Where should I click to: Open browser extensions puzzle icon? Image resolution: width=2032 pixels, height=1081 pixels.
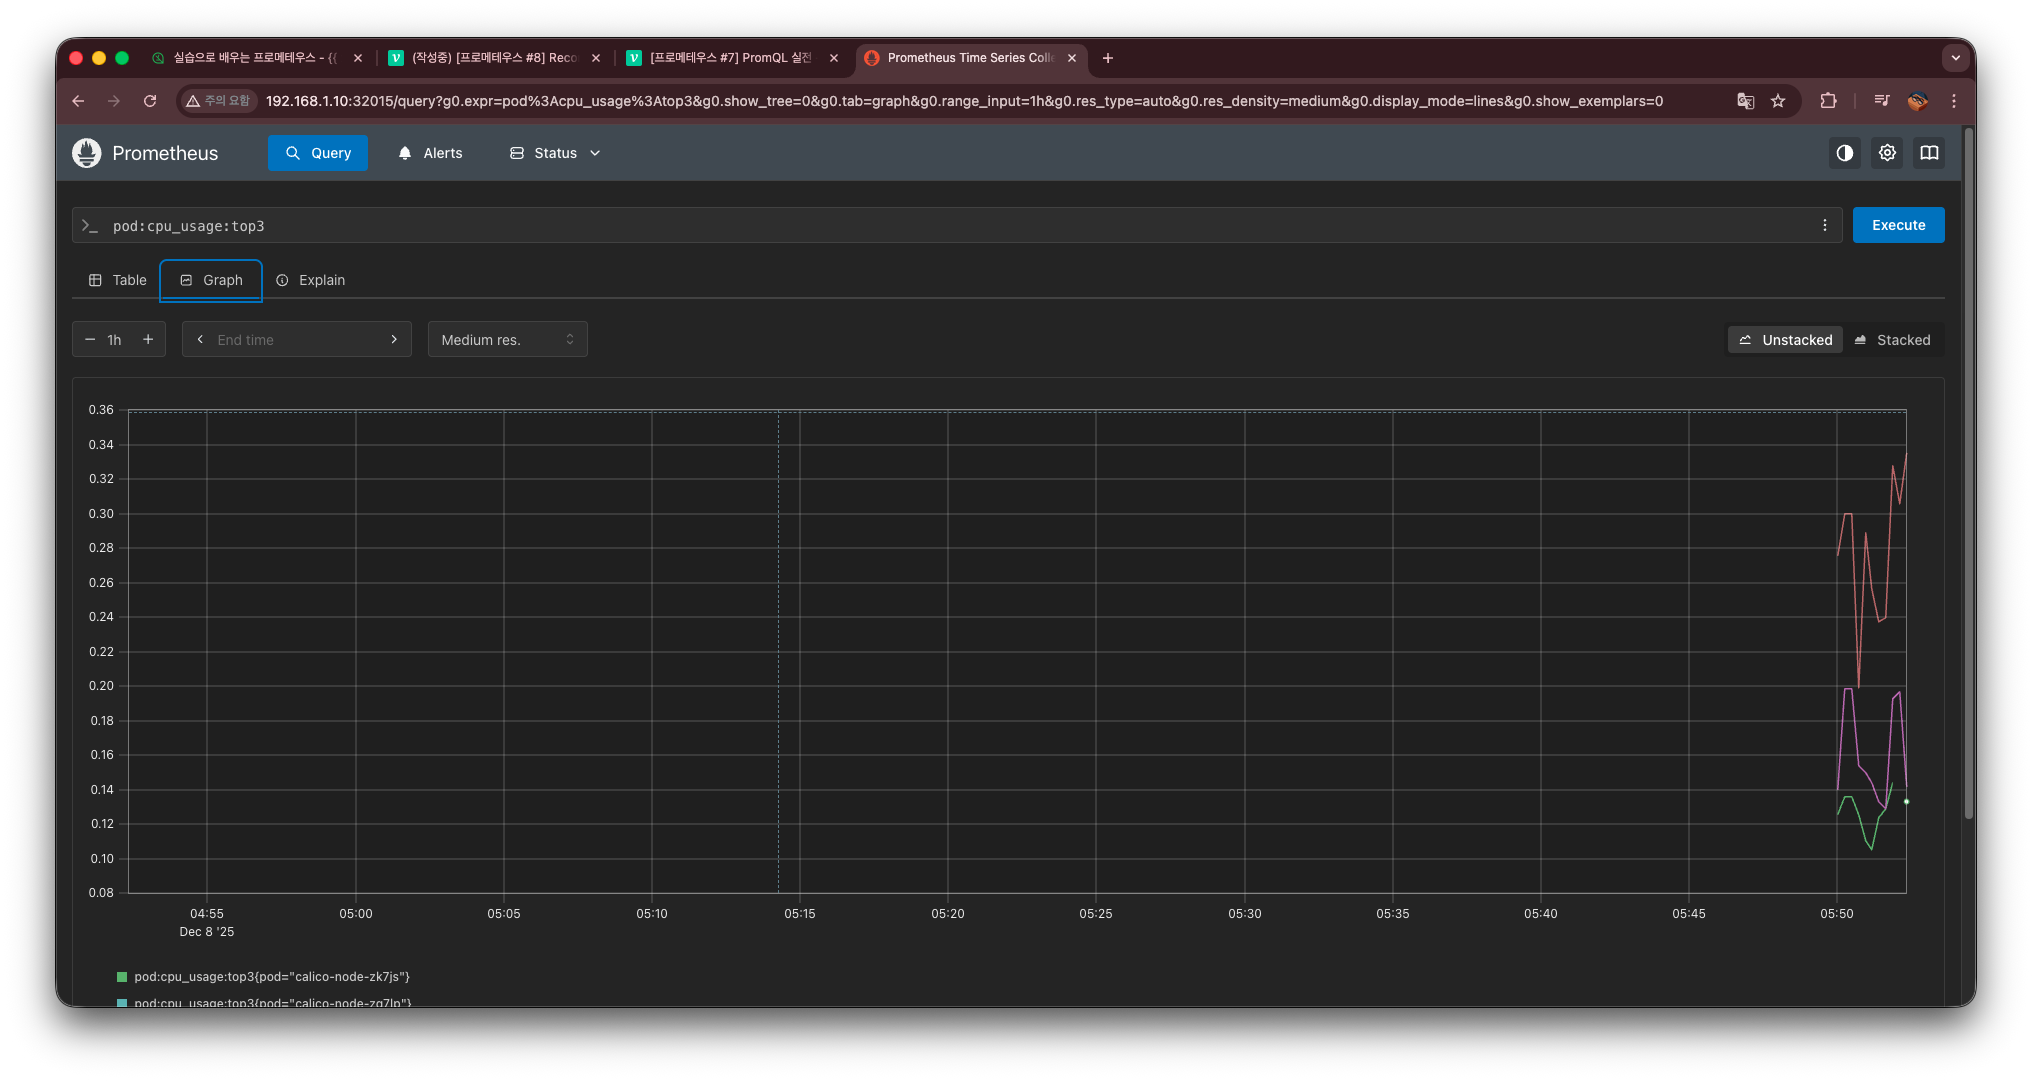pos(1828,101)
